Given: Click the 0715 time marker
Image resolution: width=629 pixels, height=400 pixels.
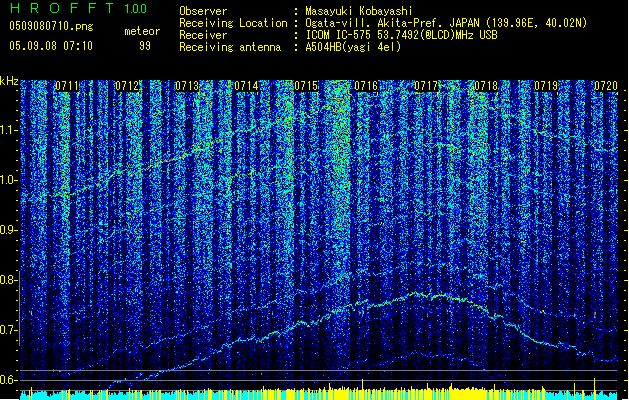Looking at the screenshot, I should click(307, 87).
